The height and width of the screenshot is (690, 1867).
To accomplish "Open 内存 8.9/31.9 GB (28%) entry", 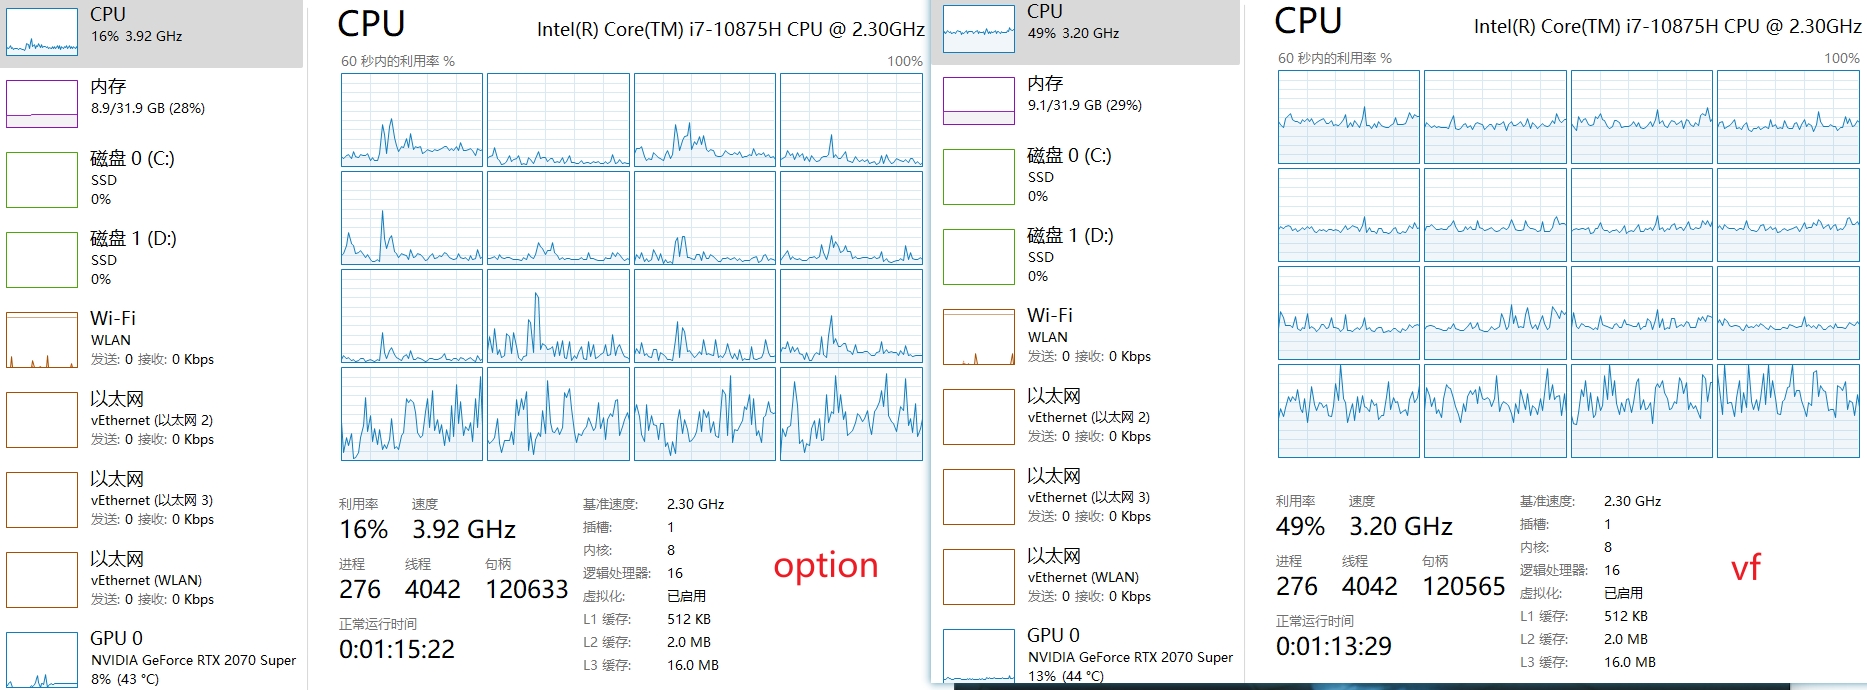I will tap(151, 104).
